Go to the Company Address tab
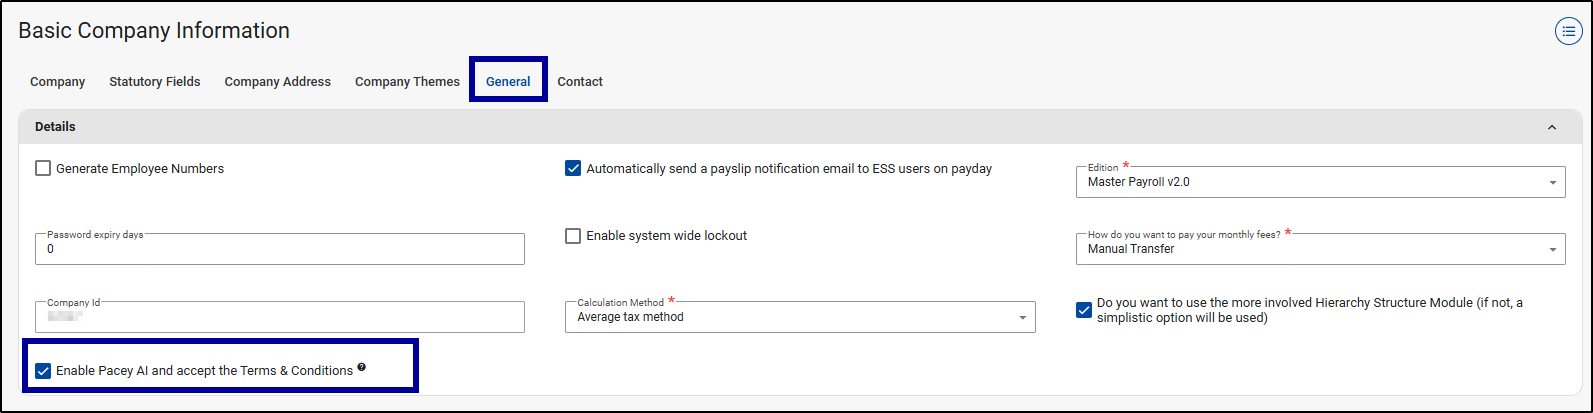This screenshot has height=413, width=1593. 277,82
